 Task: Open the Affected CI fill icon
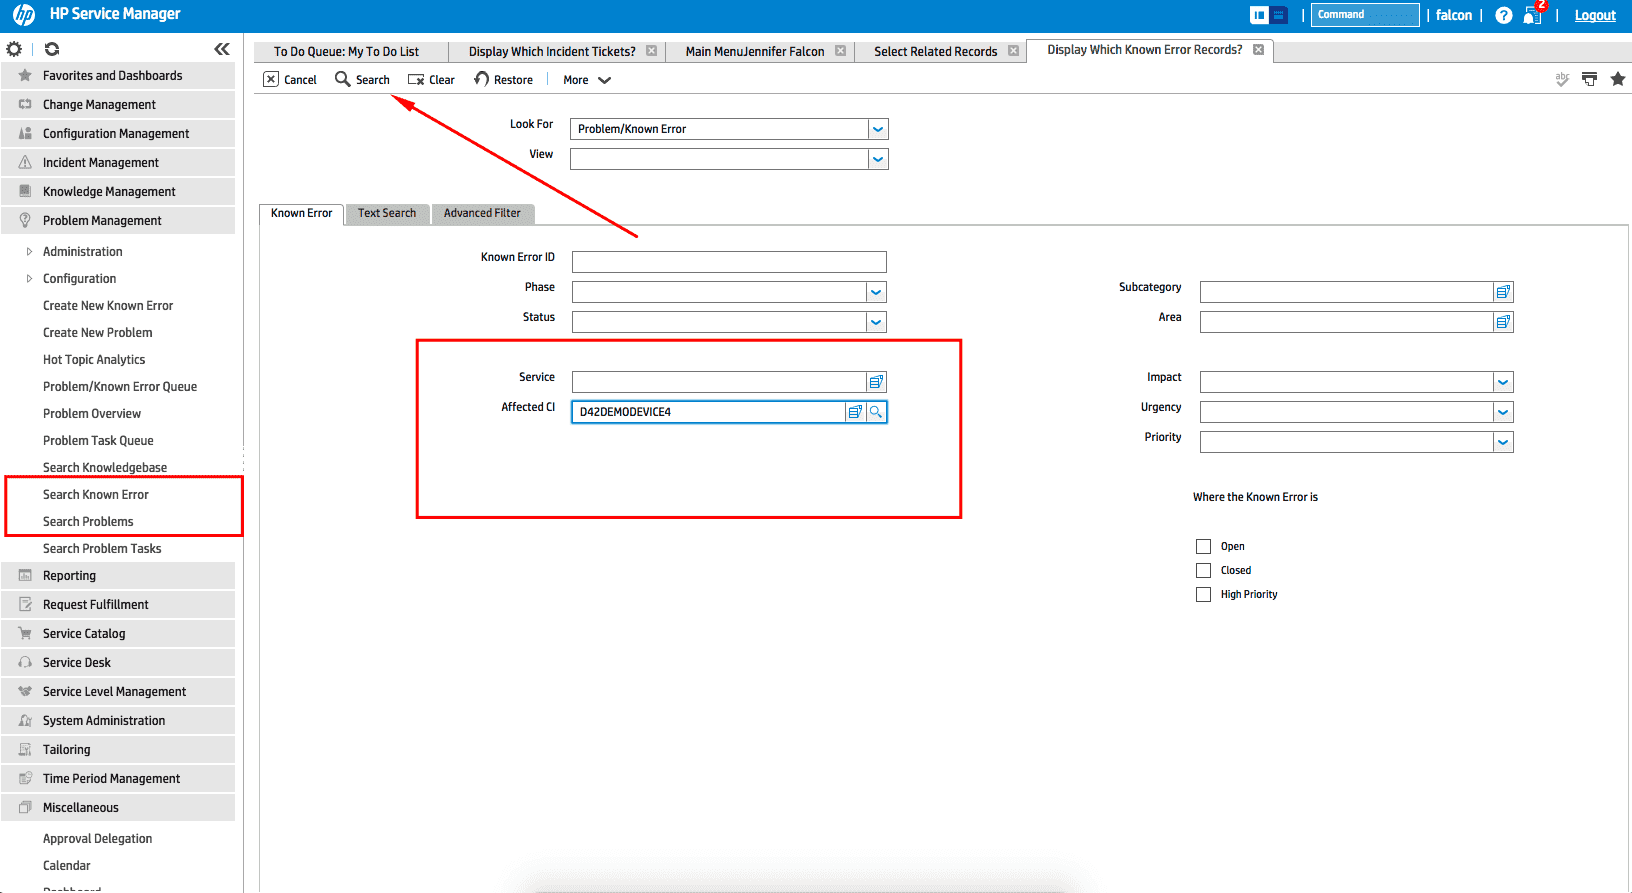point(855,412)
